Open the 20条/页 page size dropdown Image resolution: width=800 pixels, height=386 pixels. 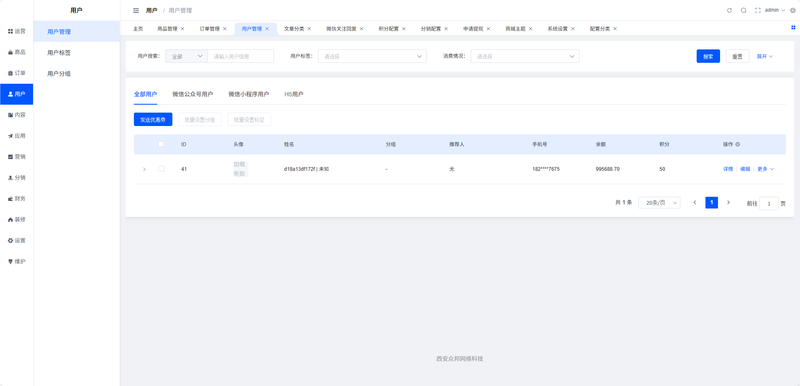659,203
